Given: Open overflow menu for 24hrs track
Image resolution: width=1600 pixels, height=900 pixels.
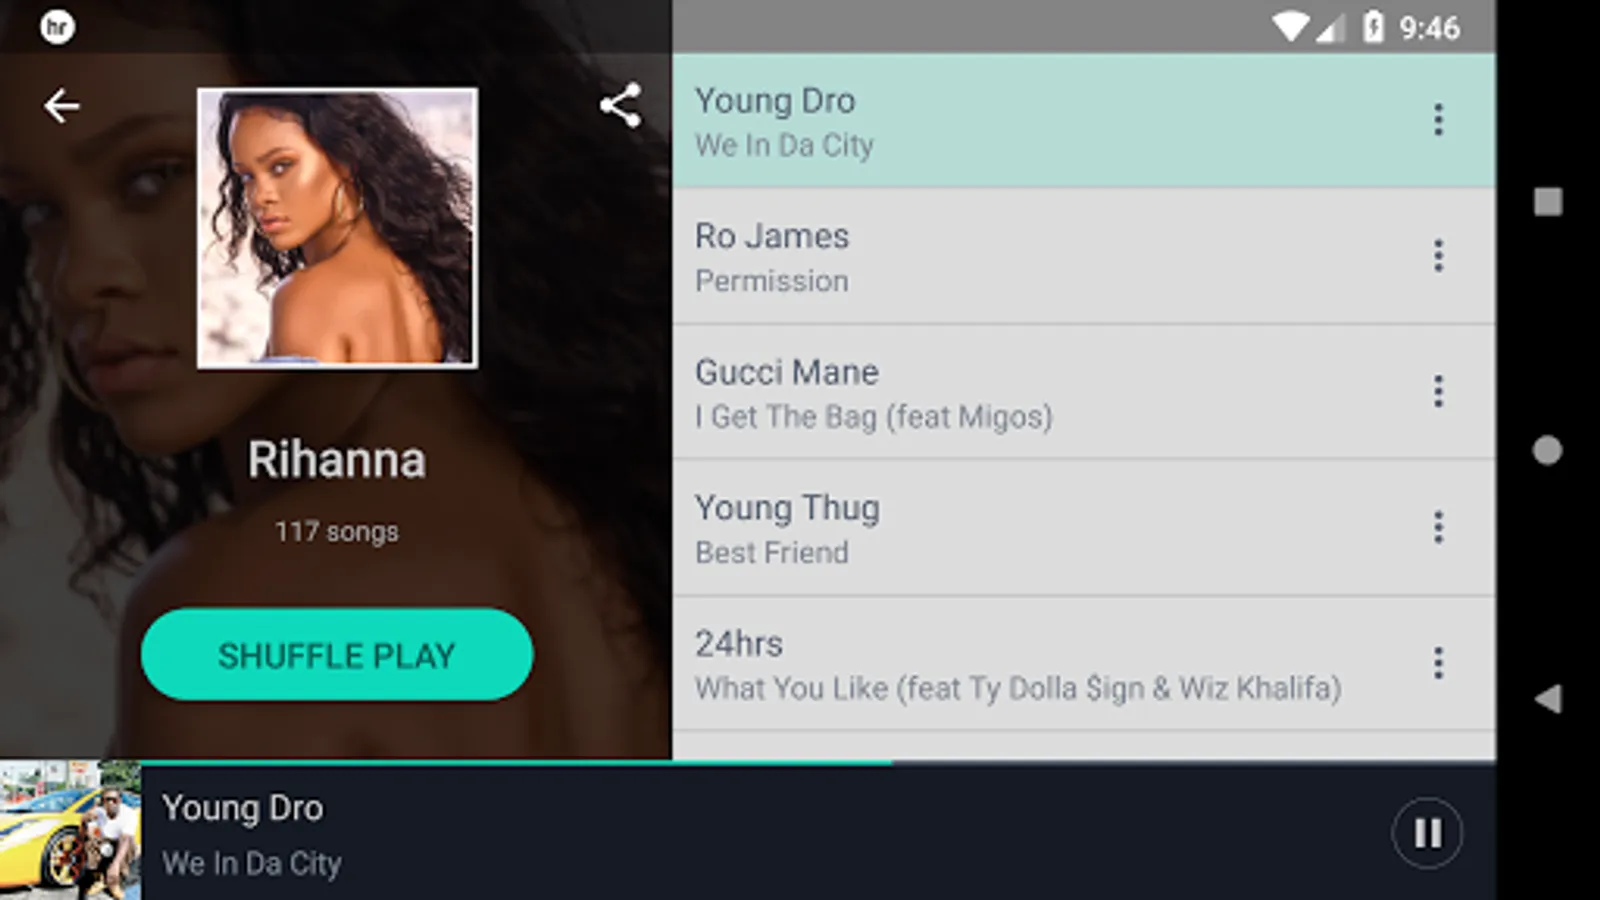Looking at the screenshot, I should pyautogui.click(x=1438, y=663).
